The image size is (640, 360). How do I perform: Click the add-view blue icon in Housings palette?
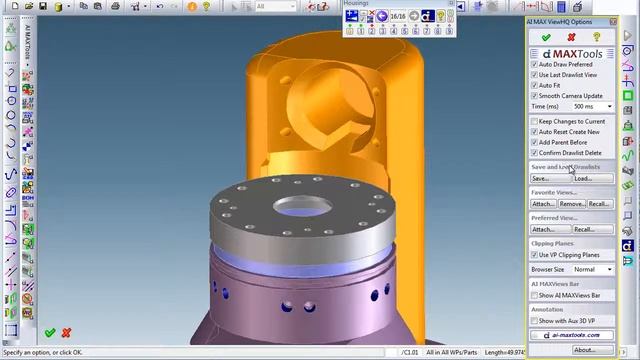click(x=351, y=16)
